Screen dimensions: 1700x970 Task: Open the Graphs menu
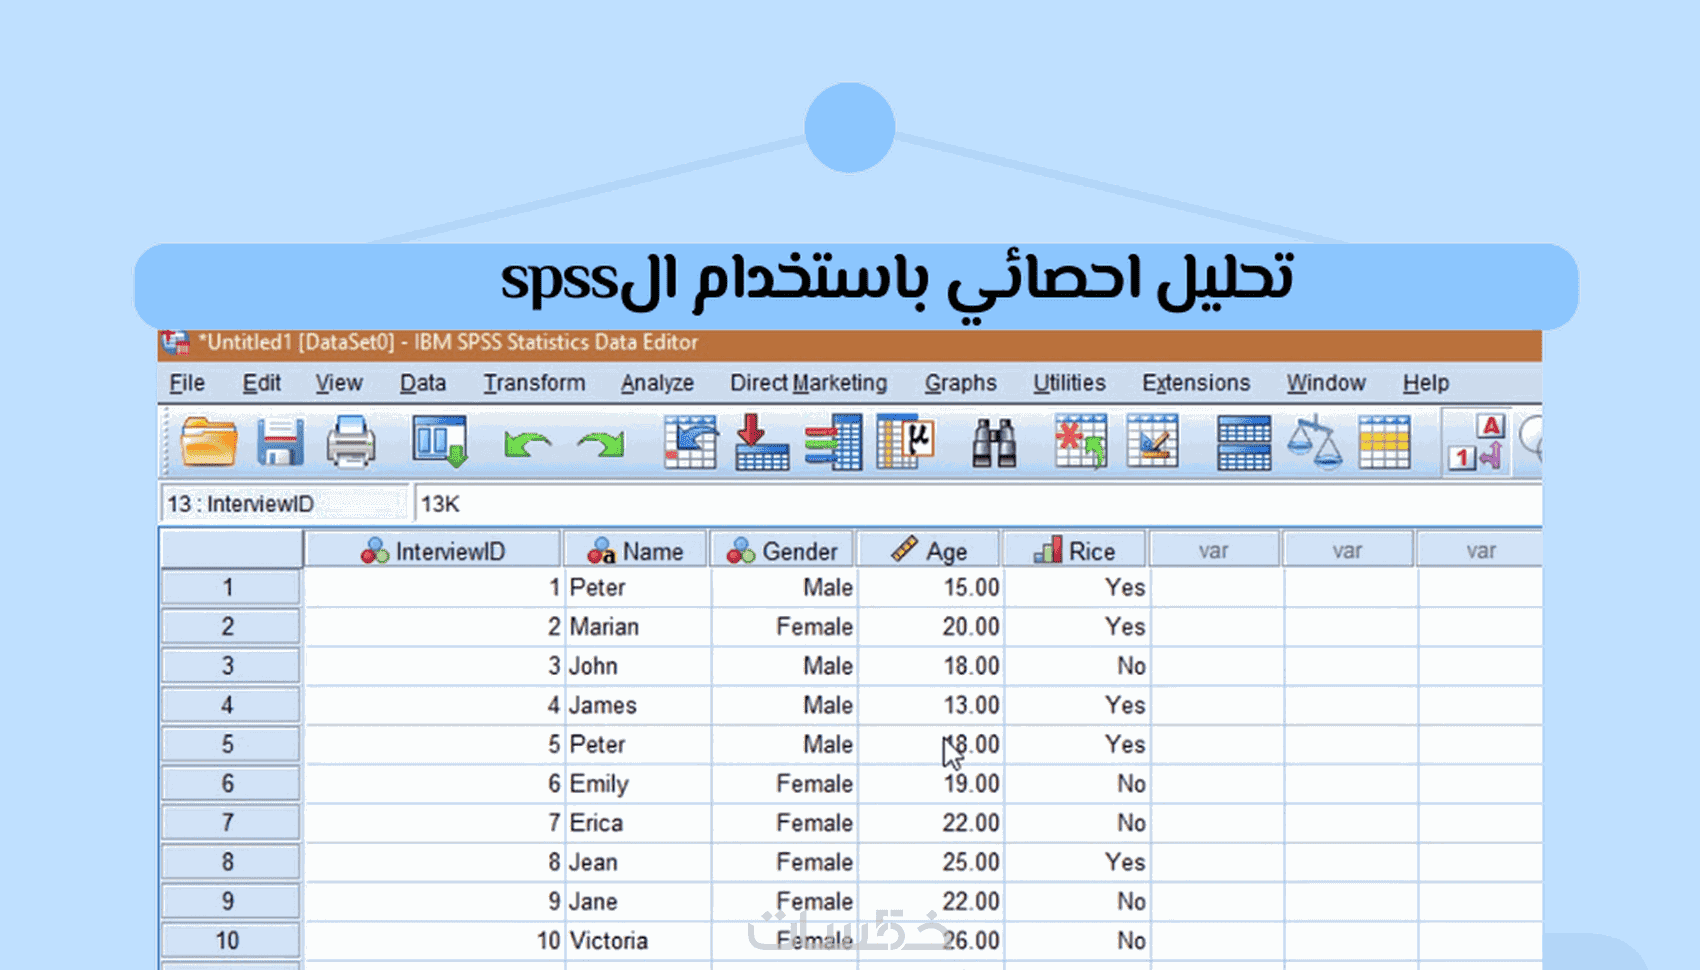click(961, 383)
